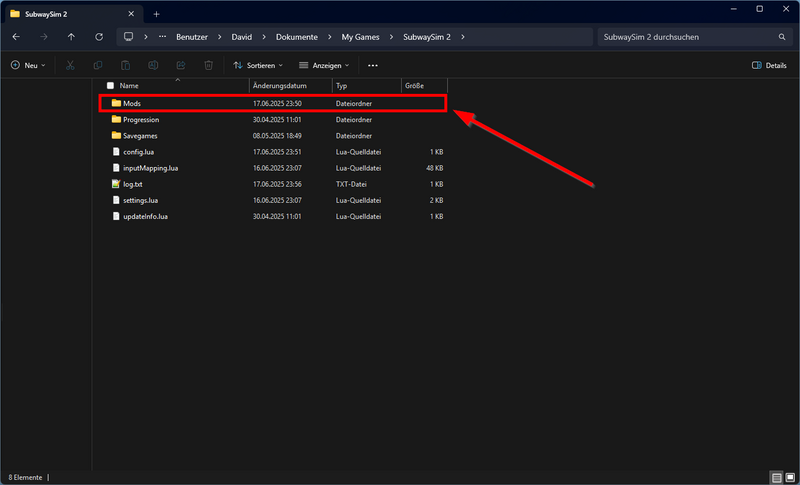Screen dimensions: 800x485
Task: Open the Sortieren dropdown
Action: pos(258,65)
